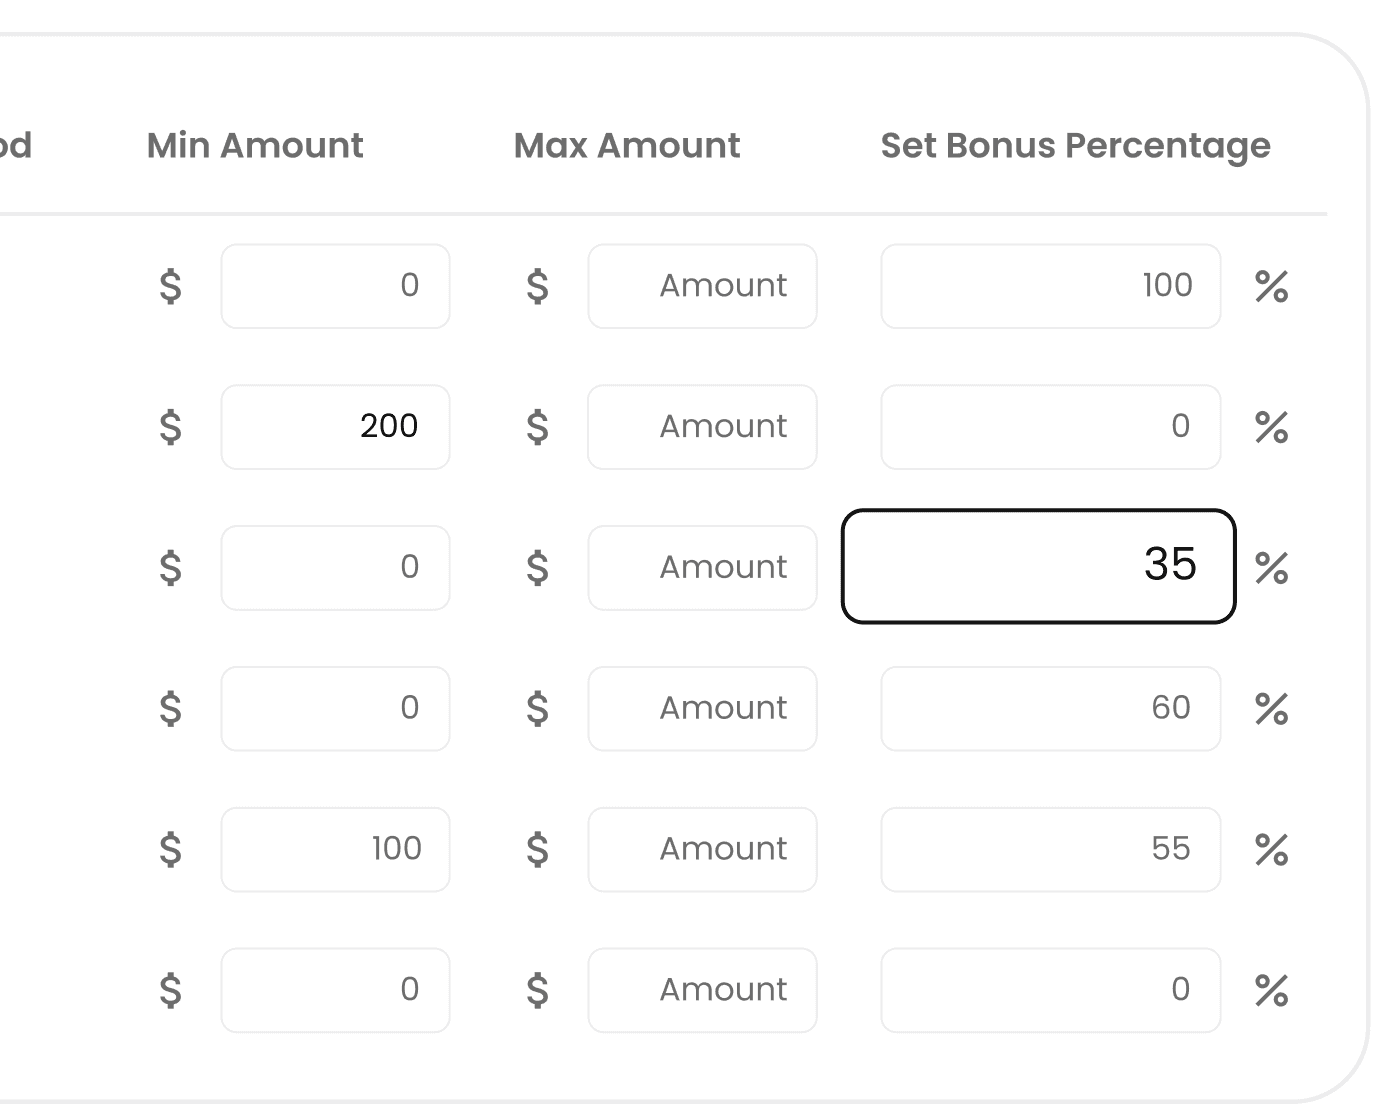Click the last row Max Amount field
1376x1120 pixels.
coord(702,990)
